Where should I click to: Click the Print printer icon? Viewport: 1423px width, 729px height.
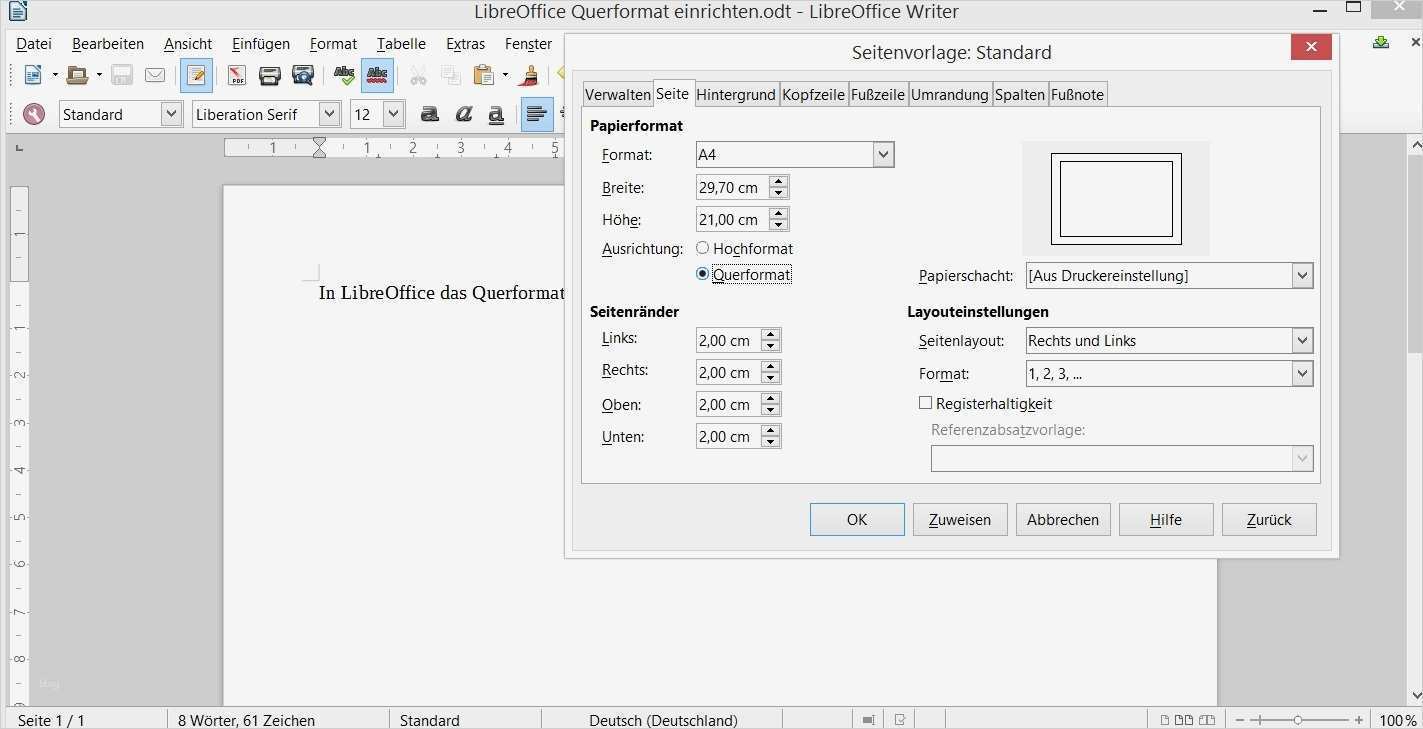pyautogui.click(x=269, y=75)
